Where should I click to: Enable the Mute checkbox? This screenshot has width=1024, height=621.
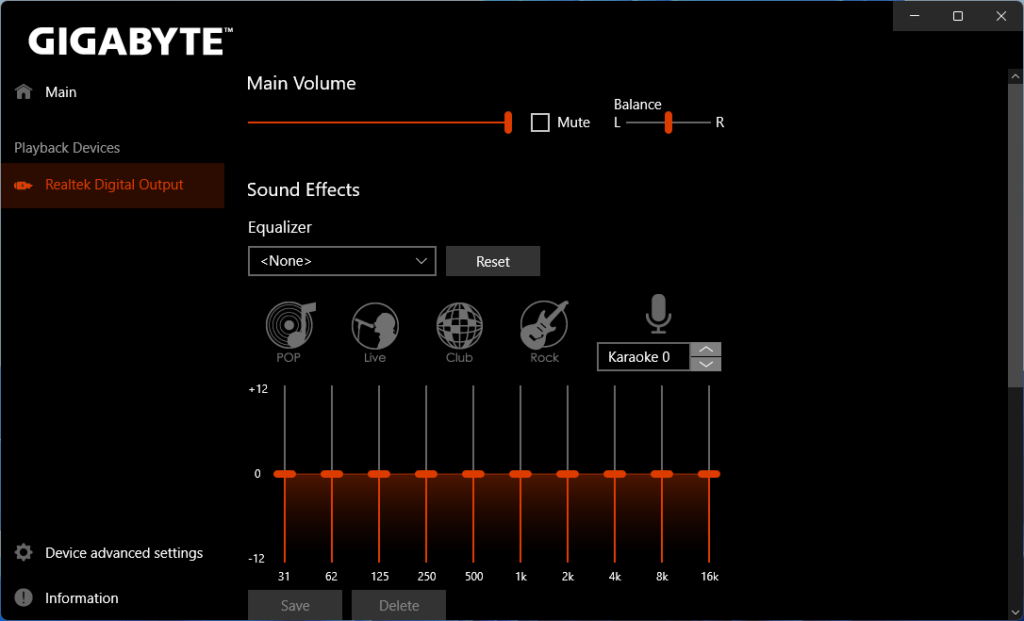(x=540, y=122)
